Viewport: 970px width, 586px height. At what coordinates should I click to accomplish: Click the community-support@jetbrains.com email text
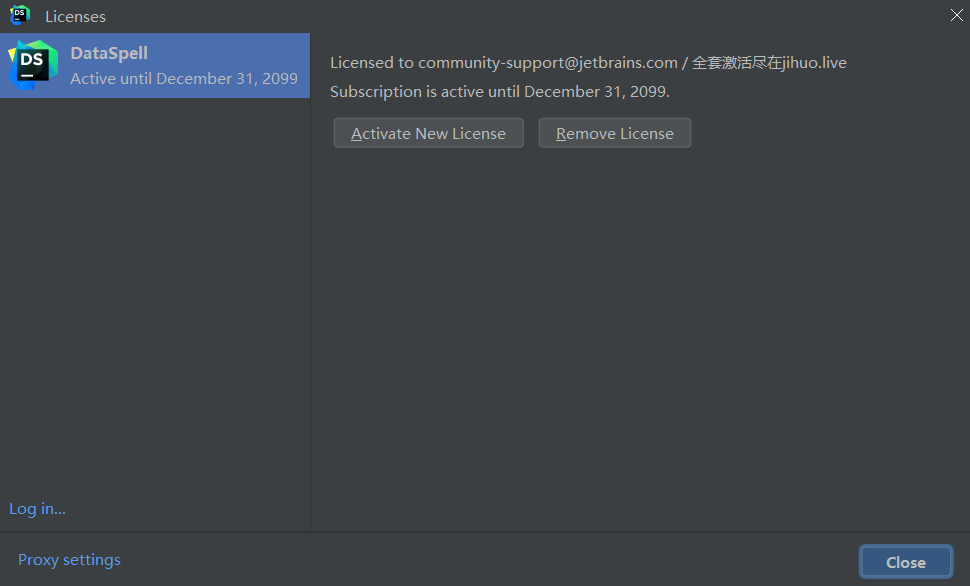click(547, 63)
